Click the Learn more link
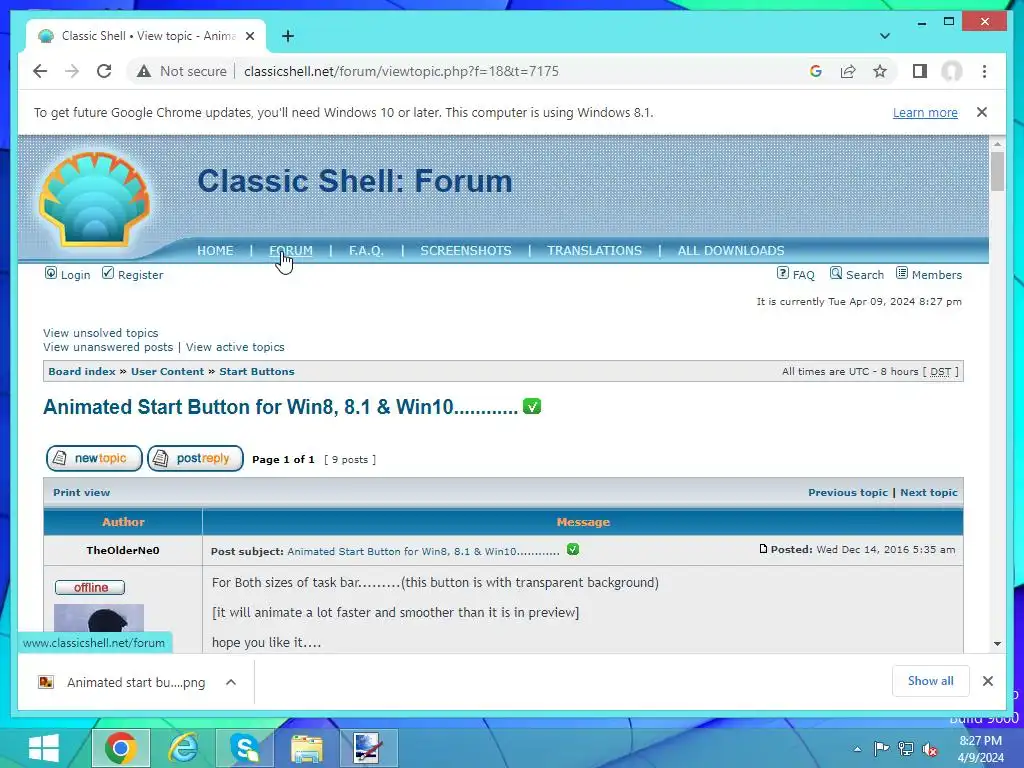 click(x=925, y=112)
